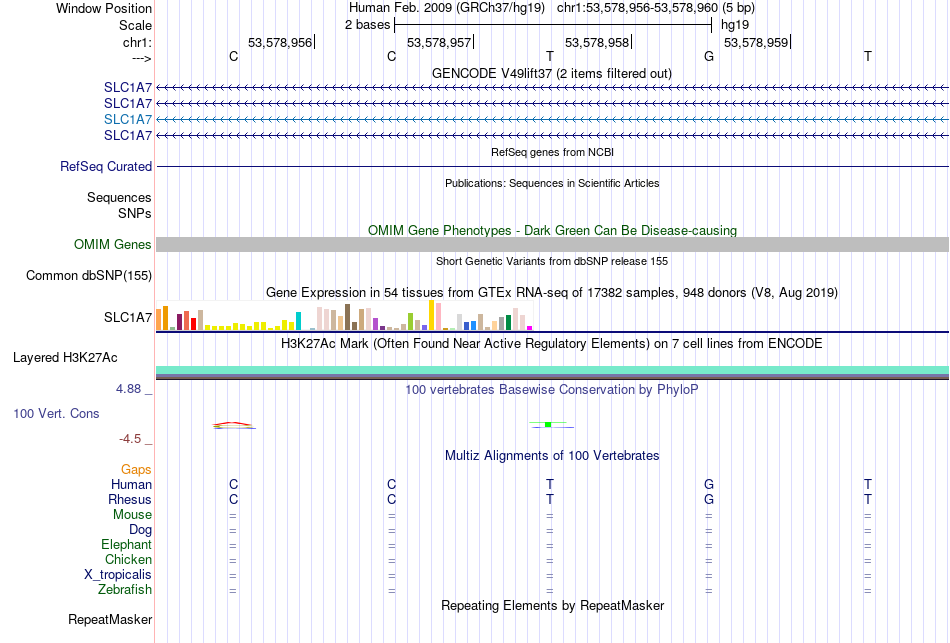
Task: Click the ---> strand direction arrow
Action: coord(141,58)
